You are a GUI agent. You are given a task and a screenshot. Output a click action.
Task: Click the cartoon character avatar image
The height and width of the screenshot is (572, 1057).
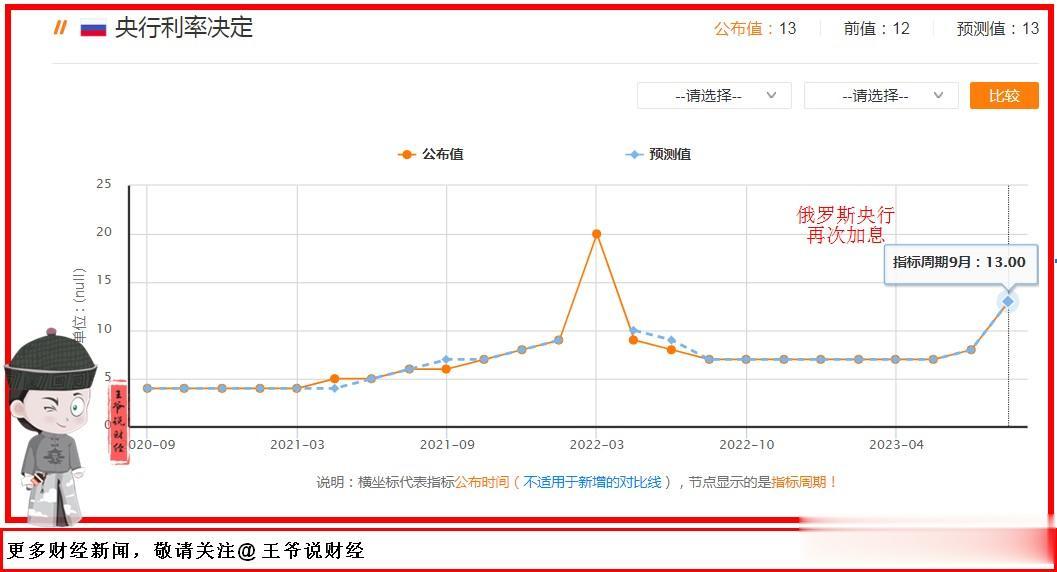tap(51, 426)
